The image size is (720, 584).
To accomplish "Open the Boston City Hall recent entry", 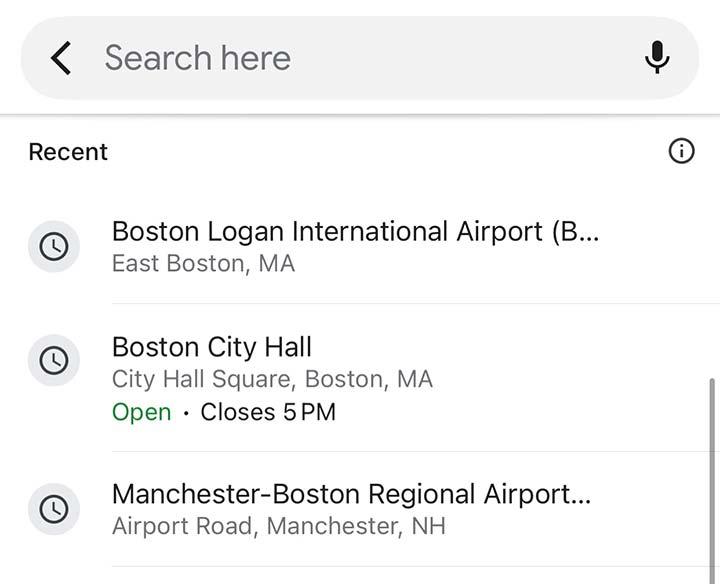I will coord(212,347).
